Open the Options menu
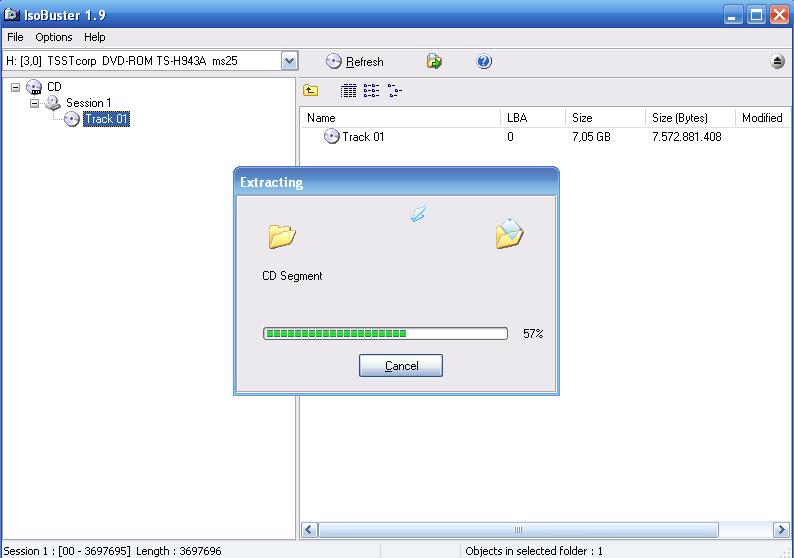794x558 pixels. tap(54, 37)
